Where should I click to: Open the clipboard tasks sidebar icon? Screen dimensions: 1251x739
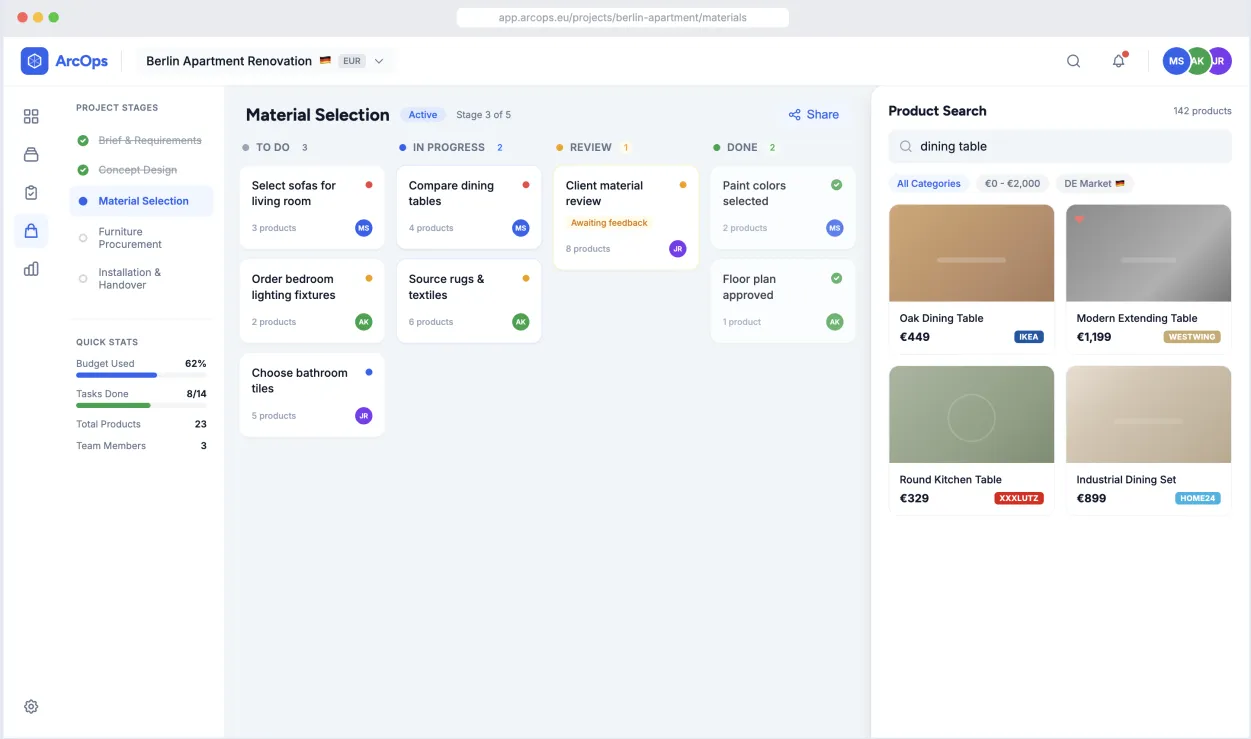pyautogui.click(x=31, y=193)
